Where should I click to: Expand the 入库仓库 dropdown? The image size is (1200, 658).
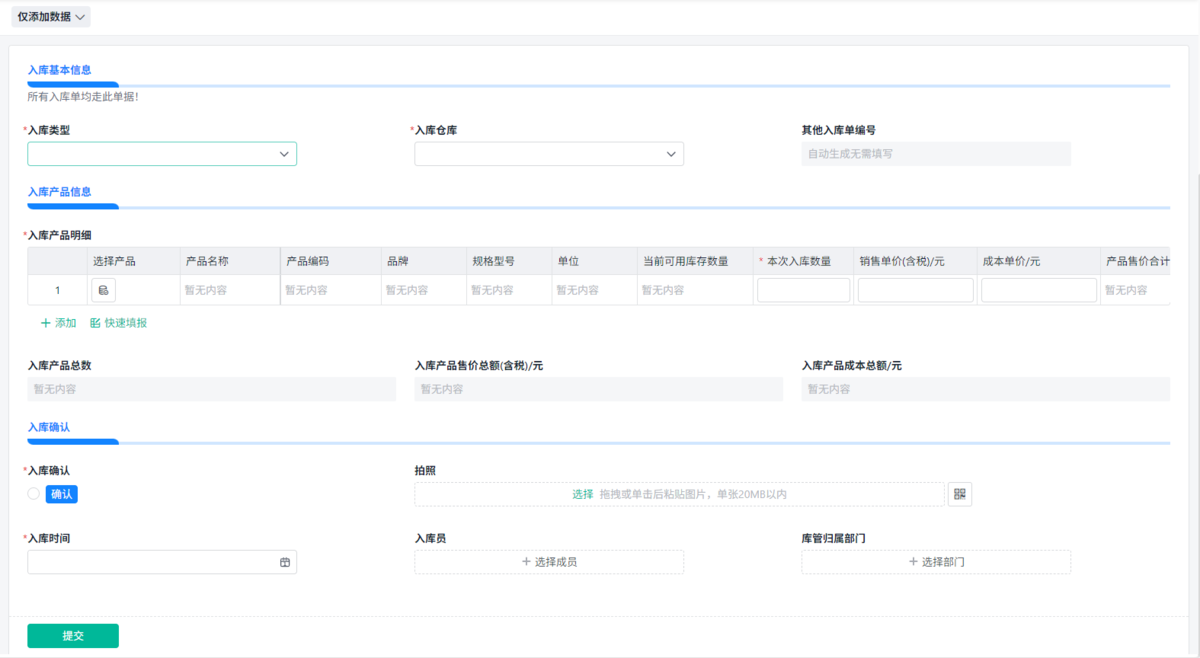[x=549, y=154]
